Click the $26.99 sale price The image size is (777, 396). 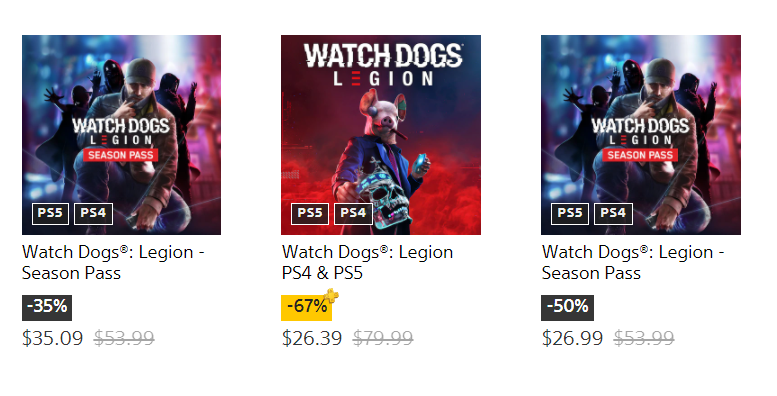[x=572, y=339]
